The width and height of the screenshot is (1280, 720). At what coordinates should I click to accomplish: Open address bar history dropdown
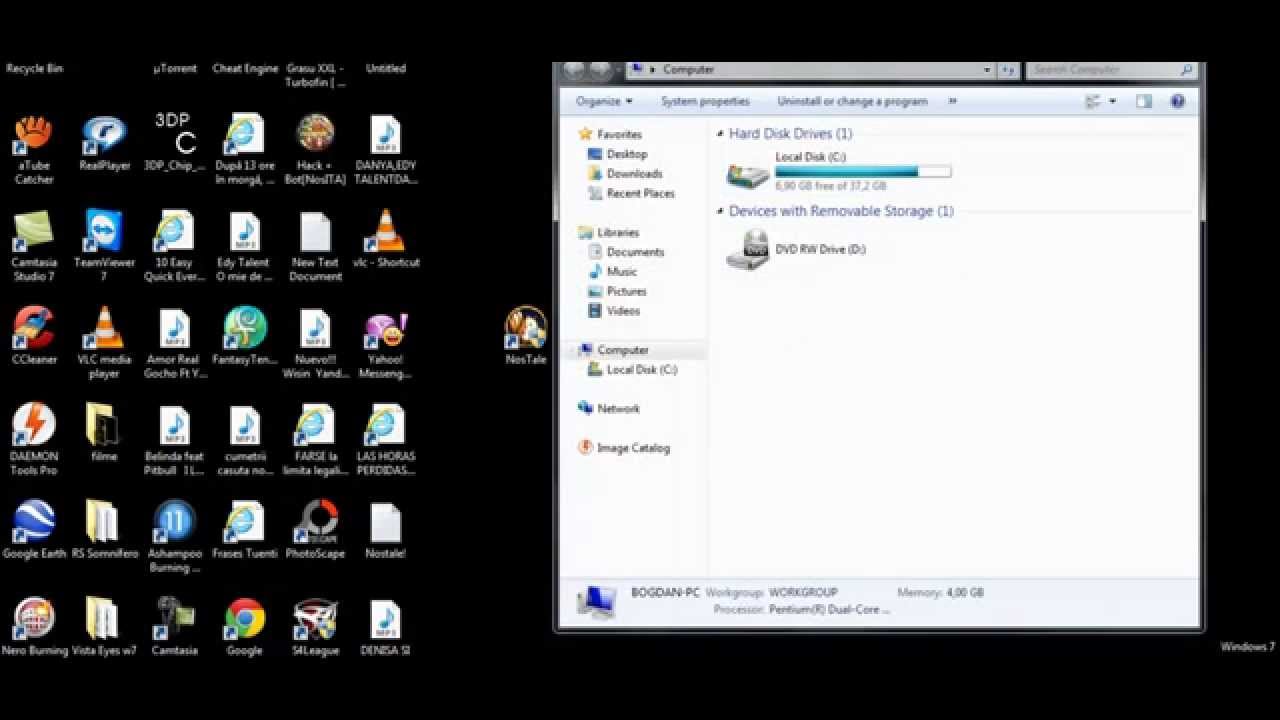coord(987,70)
